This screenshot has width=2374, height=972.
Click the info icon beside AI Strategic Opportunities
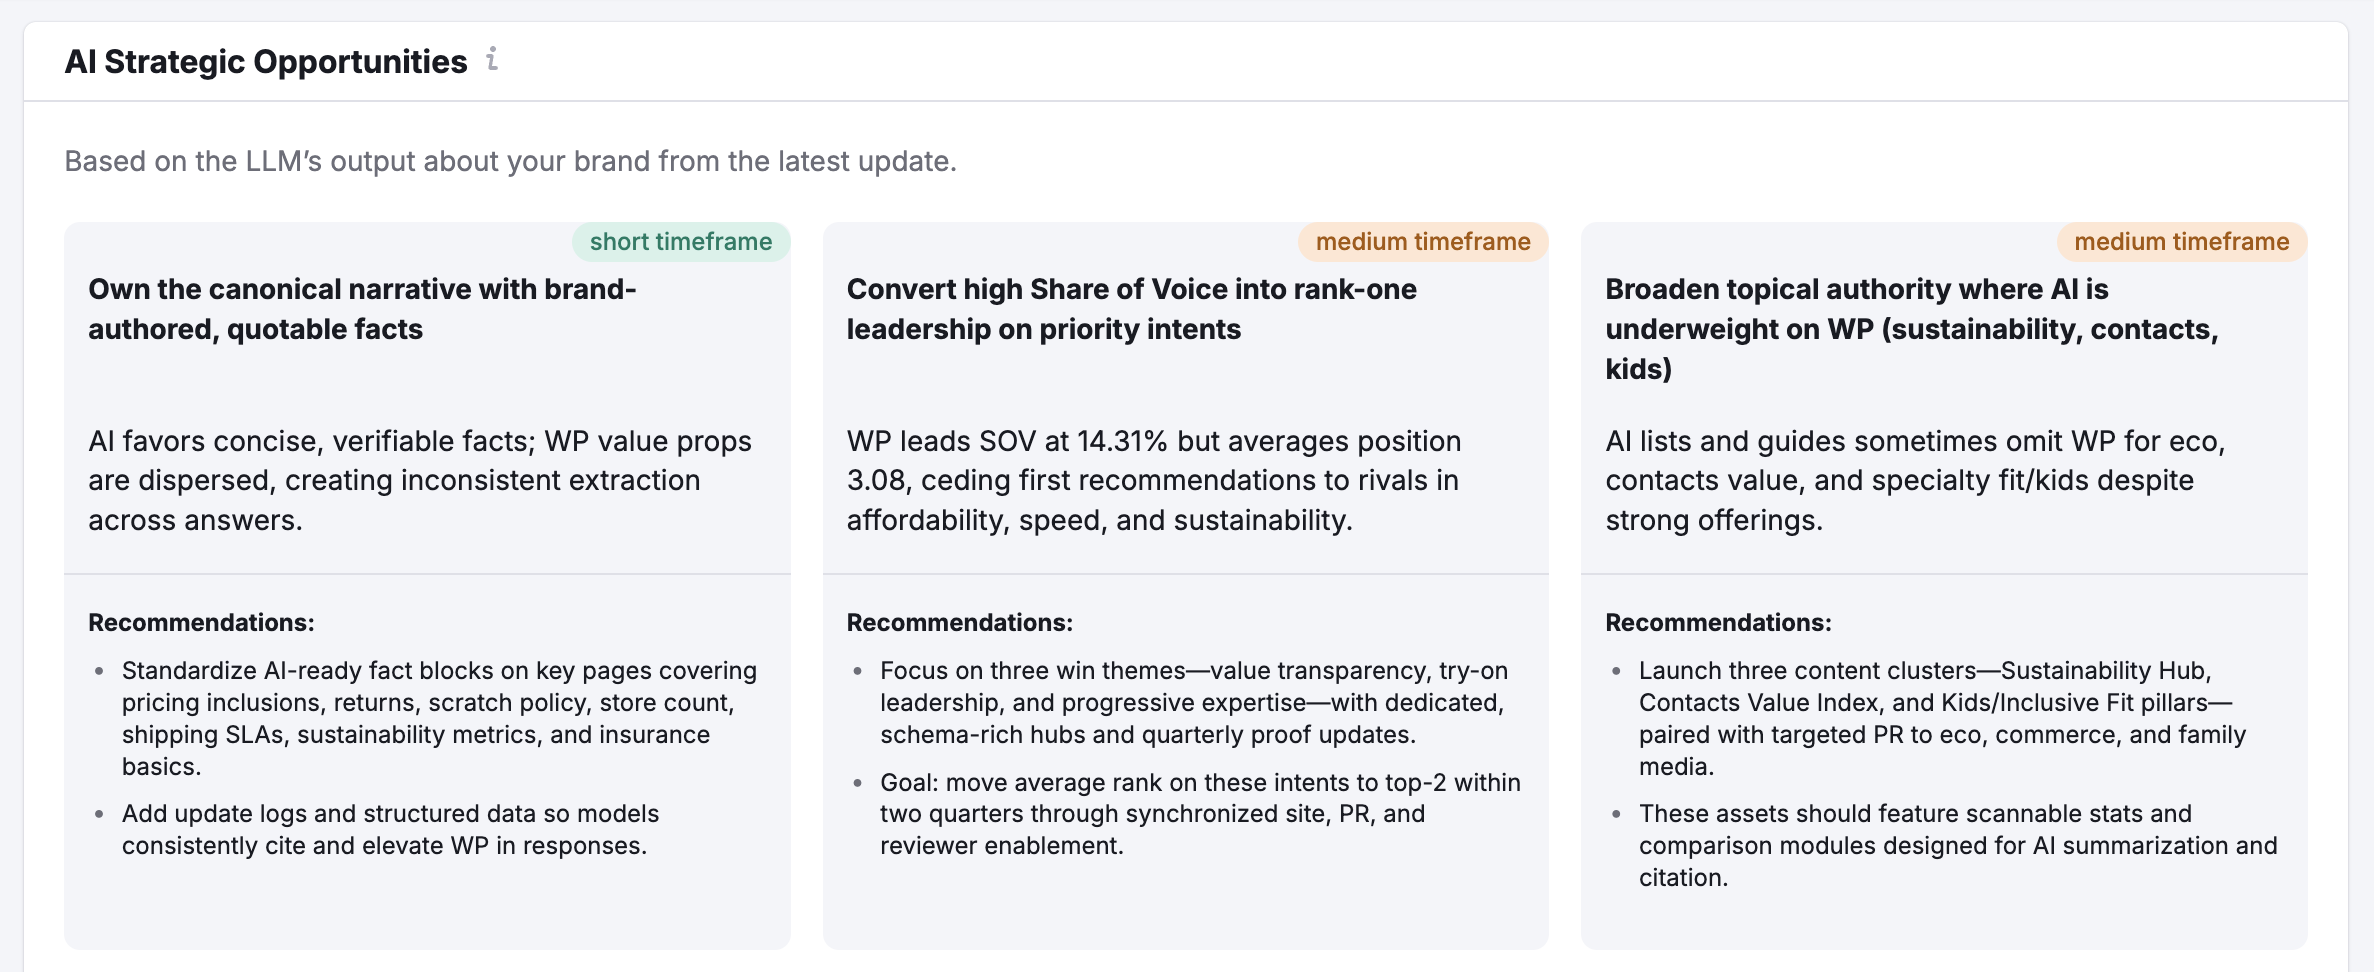click(x=492, y=60)
